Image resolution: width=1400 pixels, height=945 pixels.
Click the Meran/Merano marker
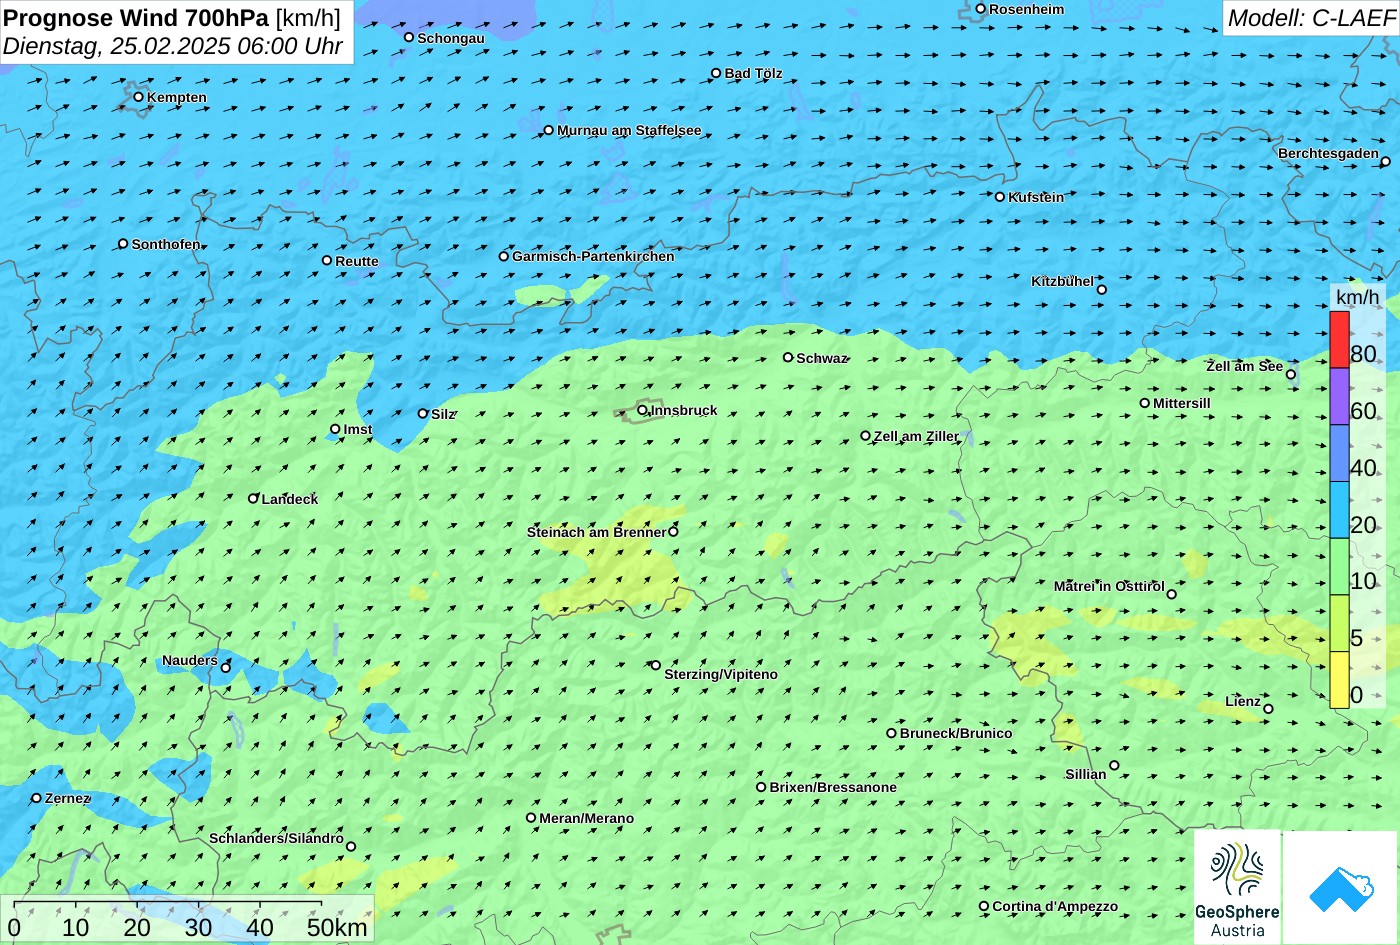point(531,818)
